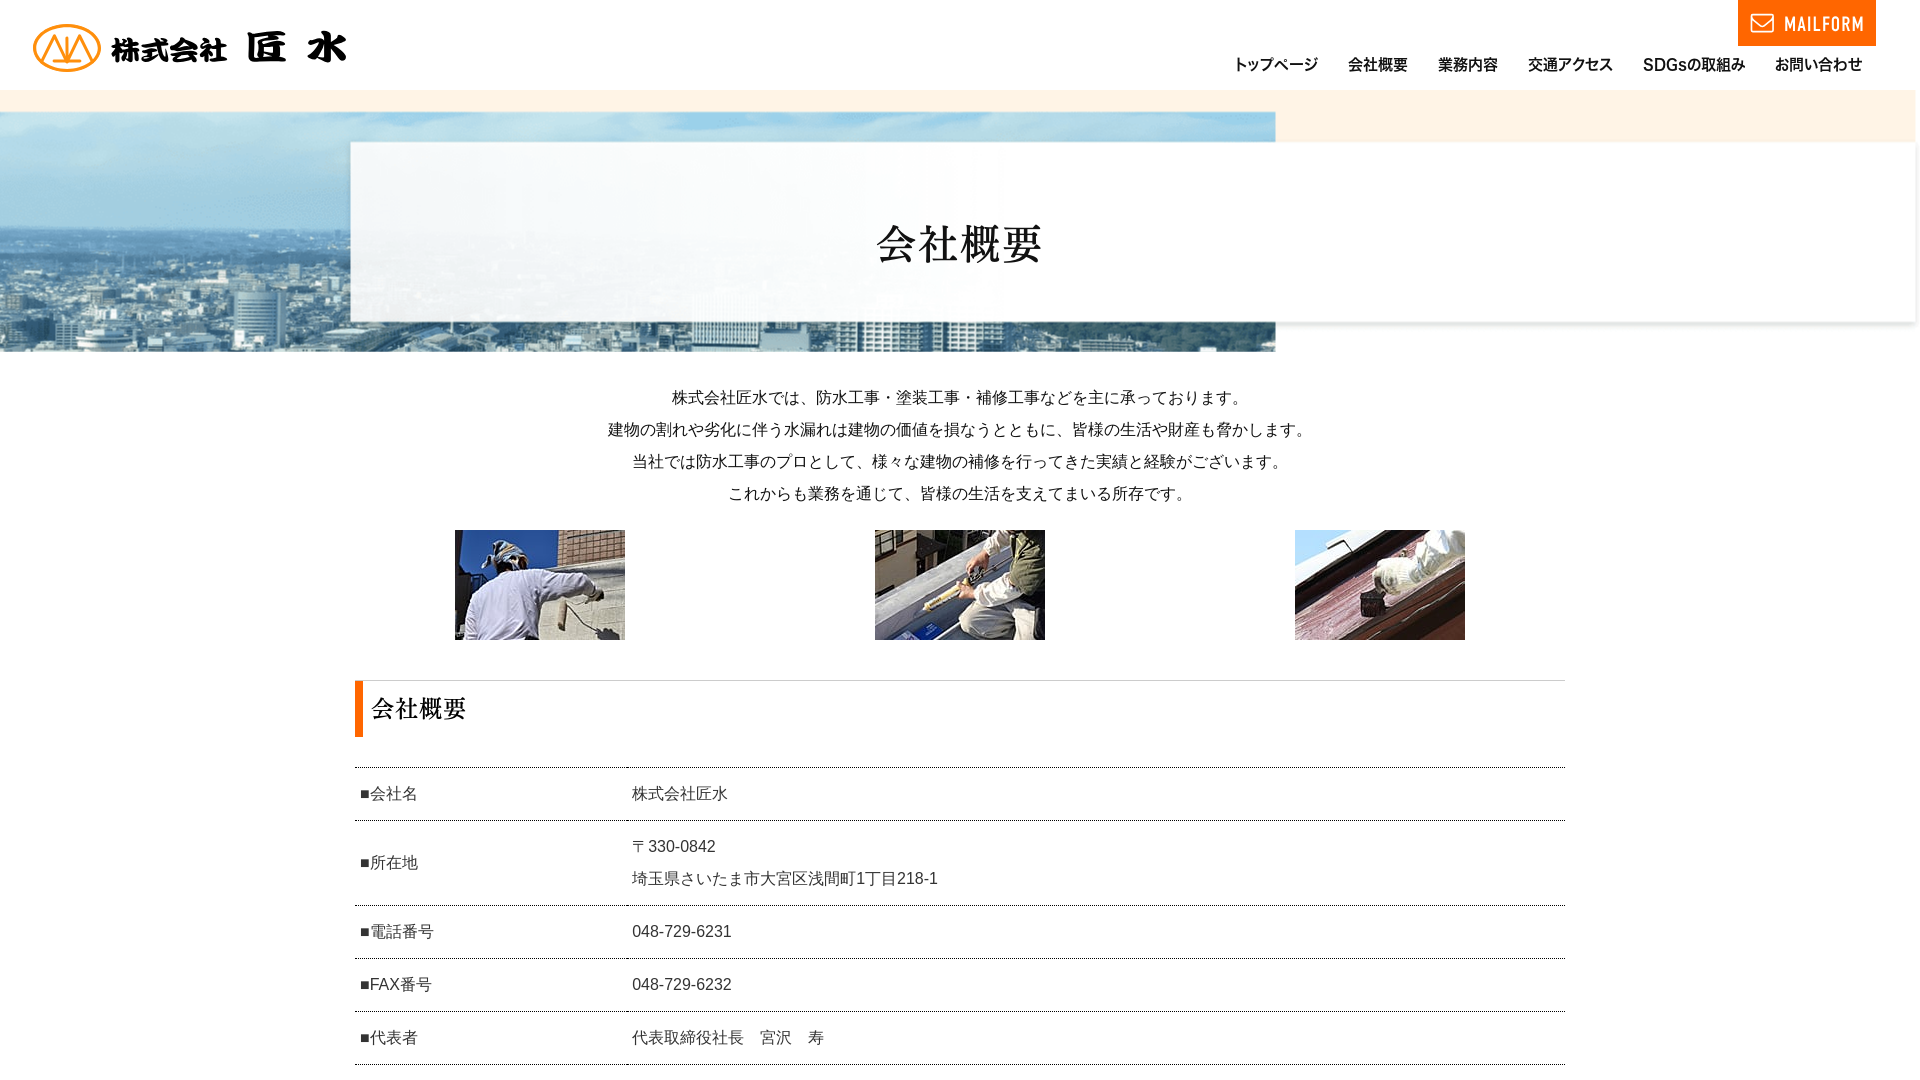Click the 会社概要 section heading

point(419,708)
